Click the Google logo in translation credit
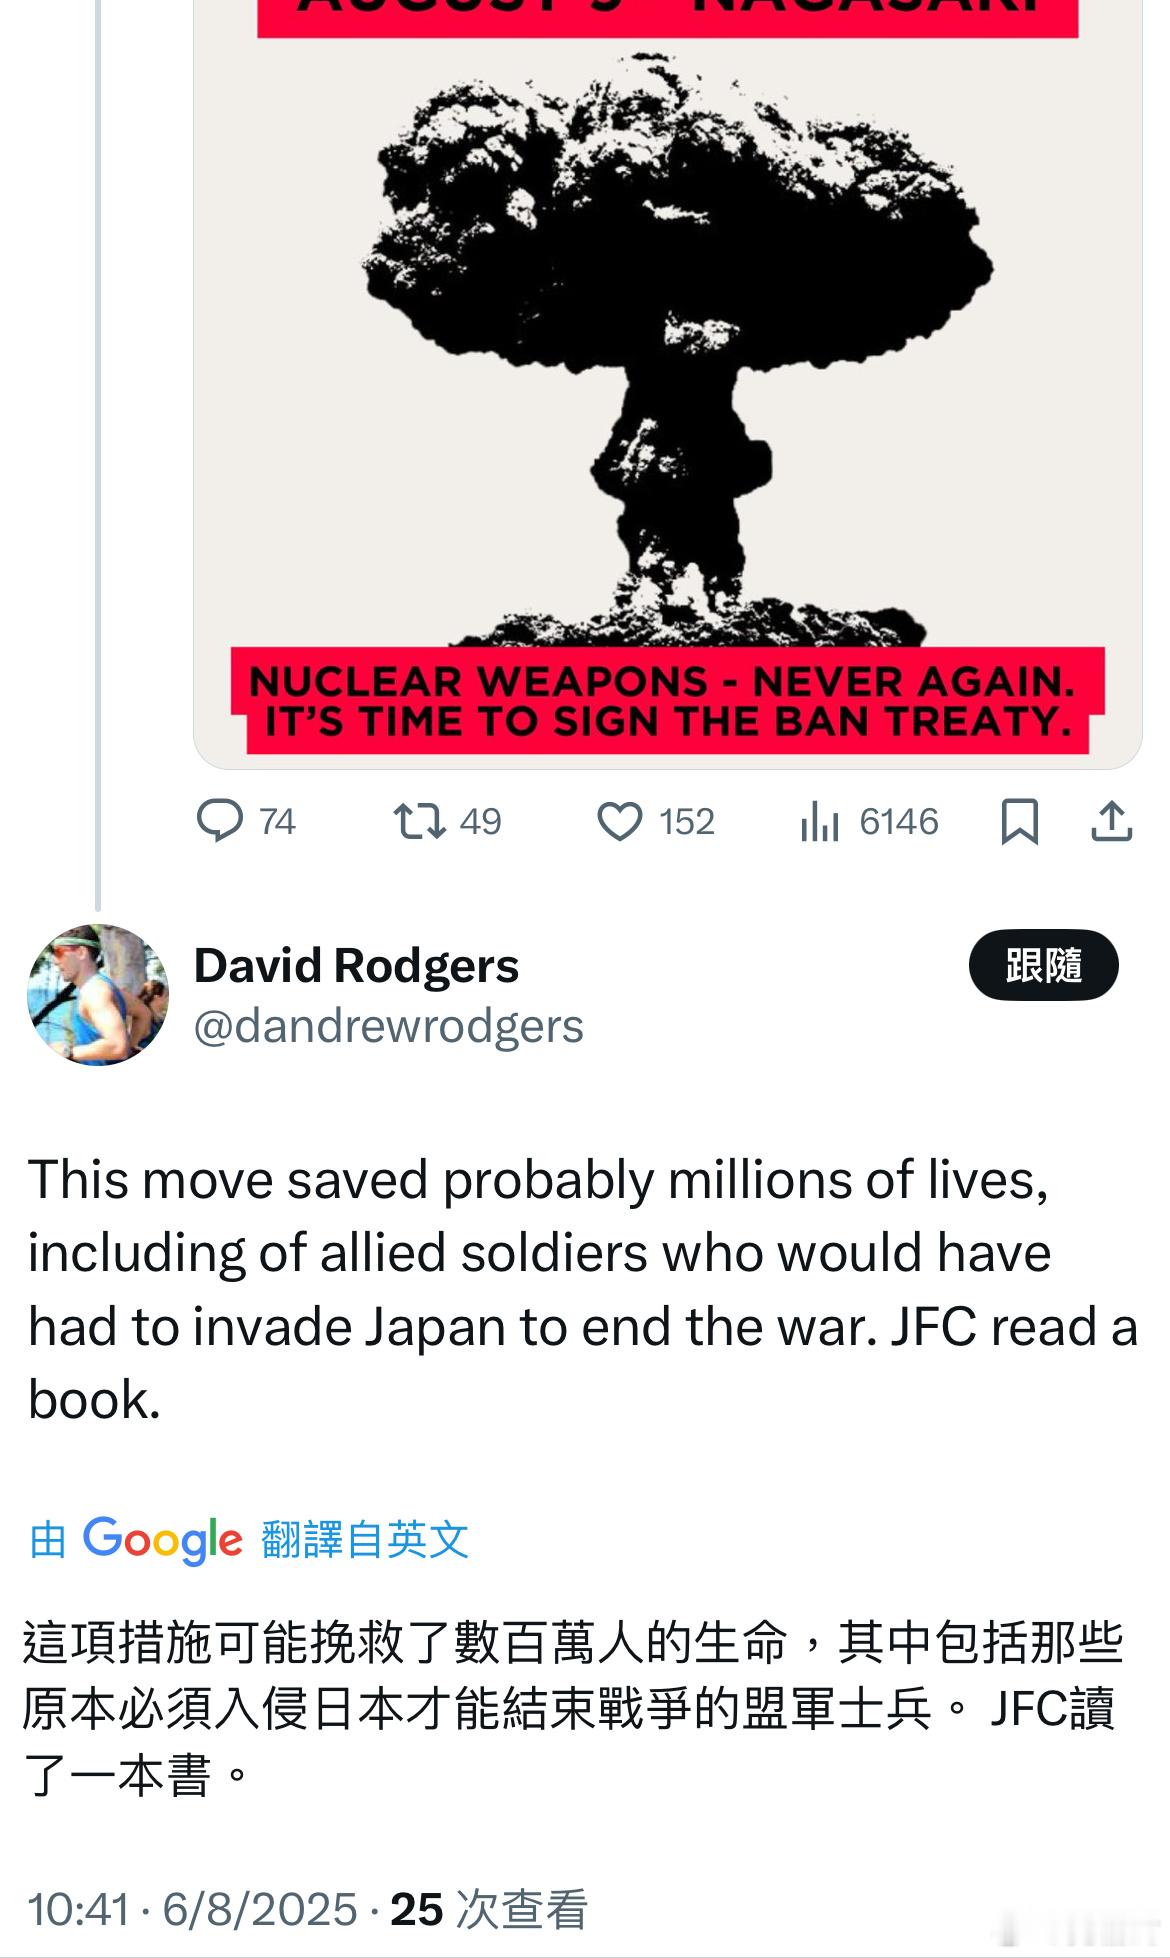 point(162,1540)
